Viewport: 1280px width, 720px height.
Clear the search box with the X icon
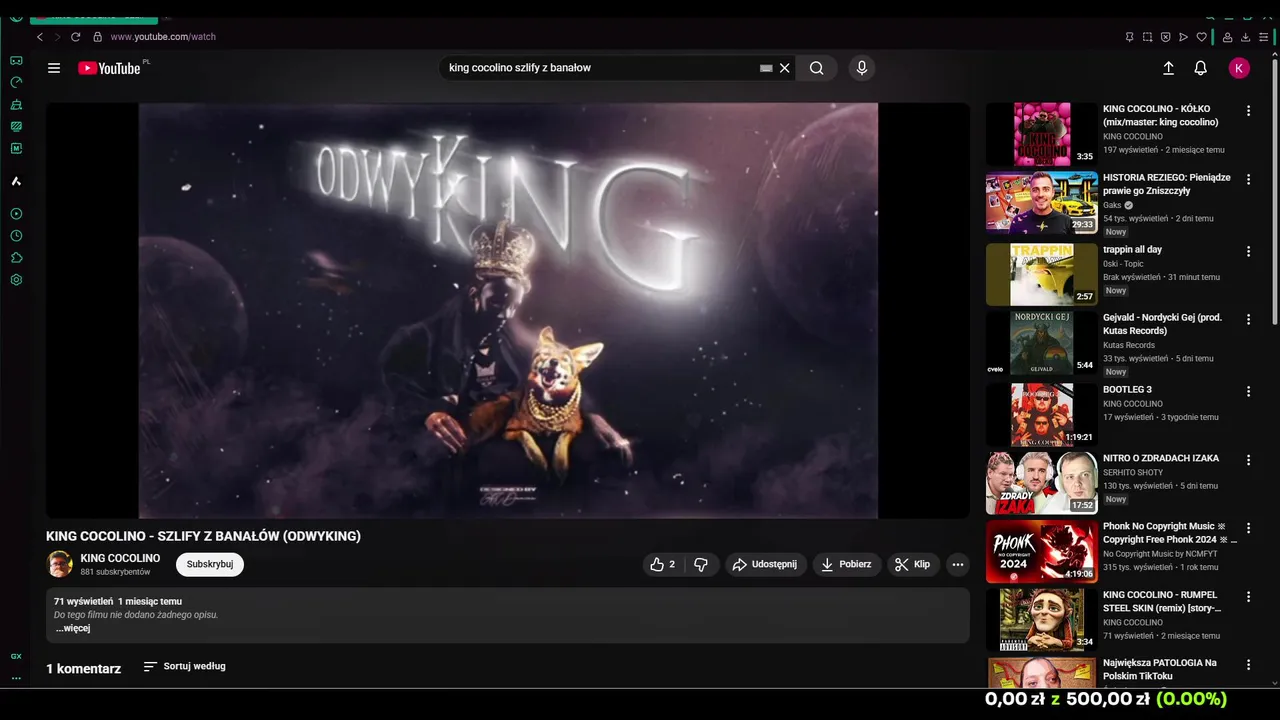(785, 68)
